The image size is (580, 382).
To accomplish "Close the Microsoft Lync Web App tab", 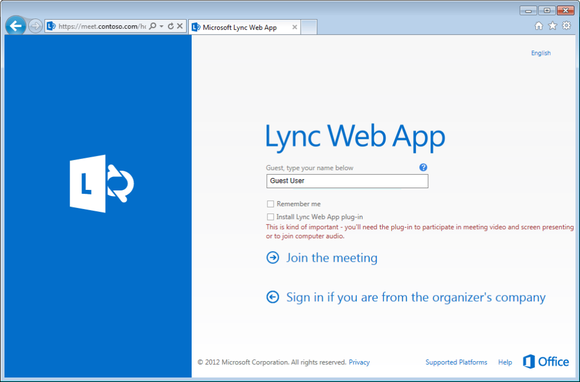I will (295, 27).
